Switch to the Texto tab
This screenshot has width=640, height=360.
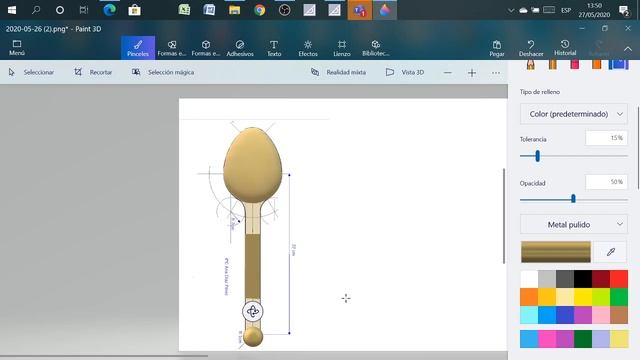coord(274,48)
